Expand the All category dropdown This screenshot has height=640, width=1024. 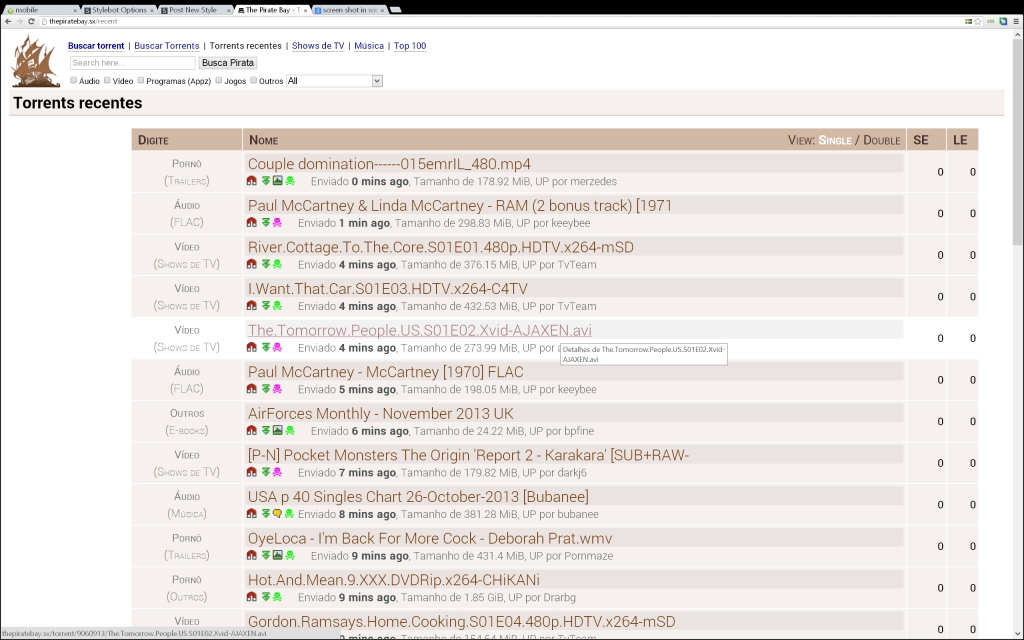pos(334,81)
